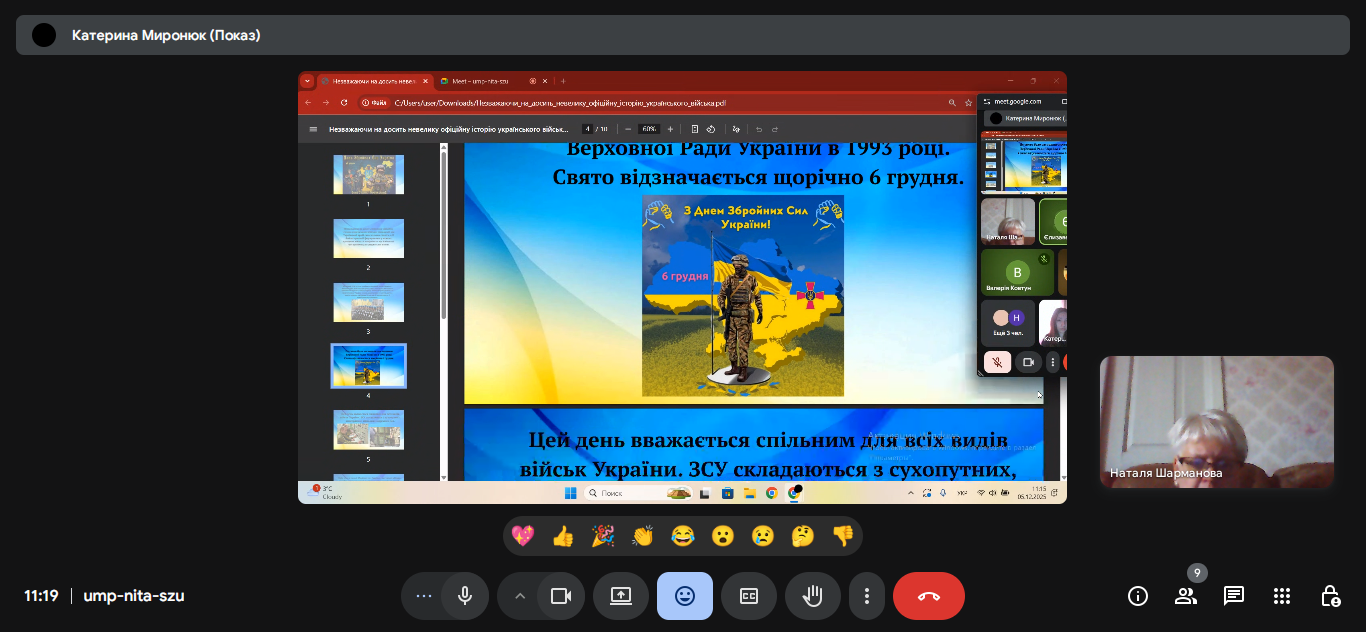Expand audio settings next to microphone
The width and height of the screenshot is (1366, 632).
(x=424, y=596)
